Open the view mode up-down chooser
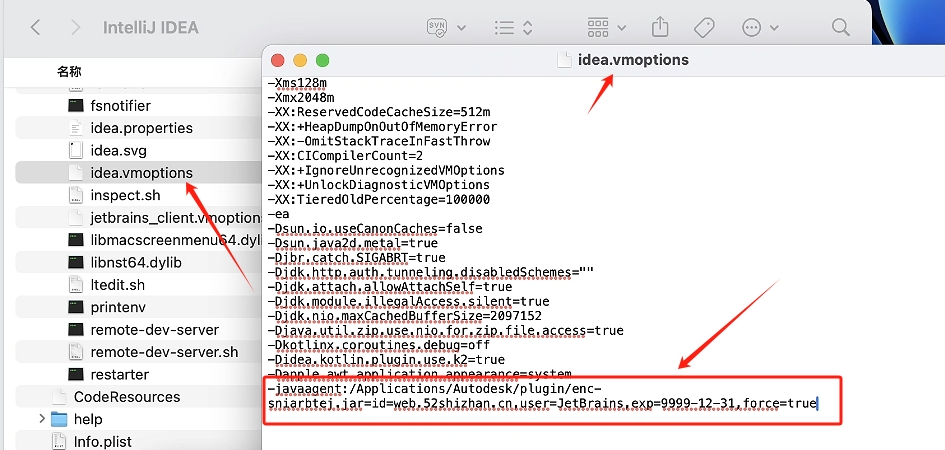The height and width of the screenshot is (450, 945). 527,27
